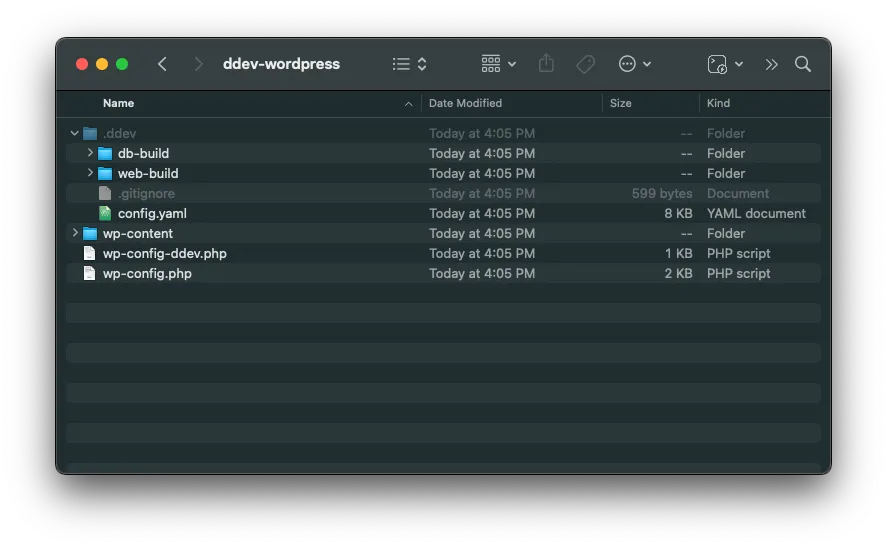This screenshot has height=548, width=887.
Task: Click the Search magnifier icon
Action: coord(803,64)
